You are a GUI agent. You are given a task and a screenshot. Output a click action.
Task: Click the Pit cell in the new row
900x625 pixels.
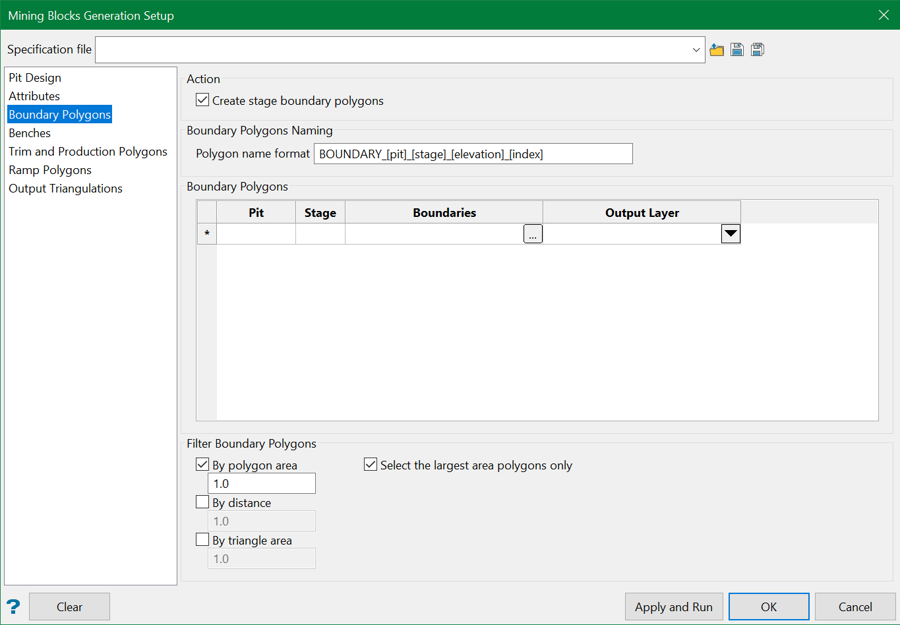point(256,234)
